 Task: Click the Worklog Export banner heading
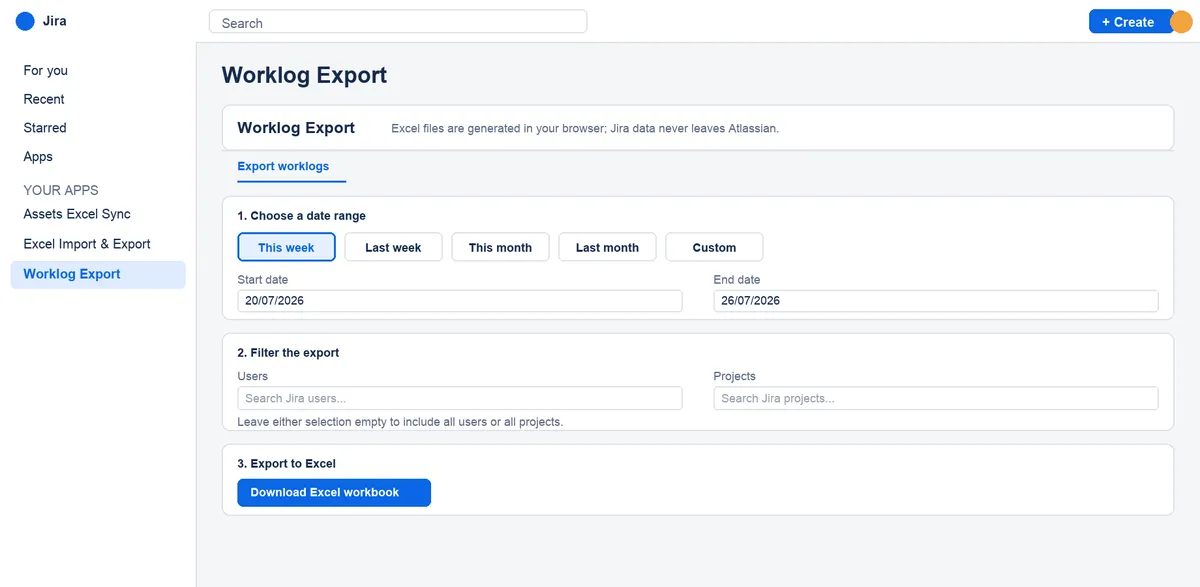(296, 128)
